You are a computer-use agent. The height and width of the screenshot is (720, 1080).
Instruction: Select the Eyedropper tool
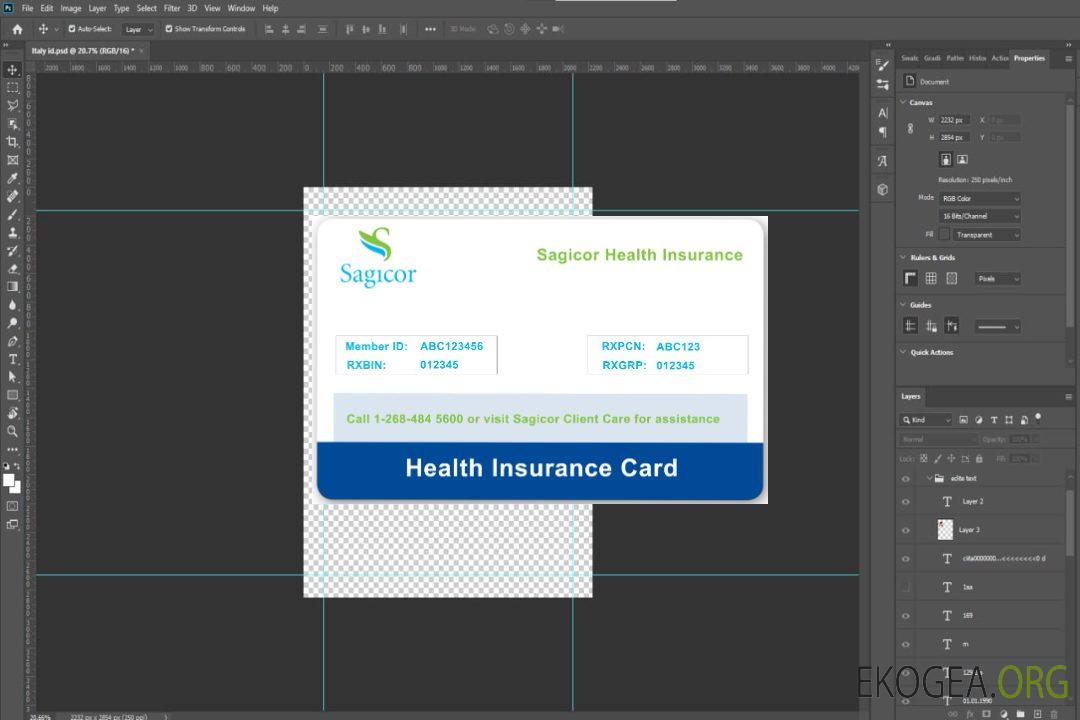12,178
